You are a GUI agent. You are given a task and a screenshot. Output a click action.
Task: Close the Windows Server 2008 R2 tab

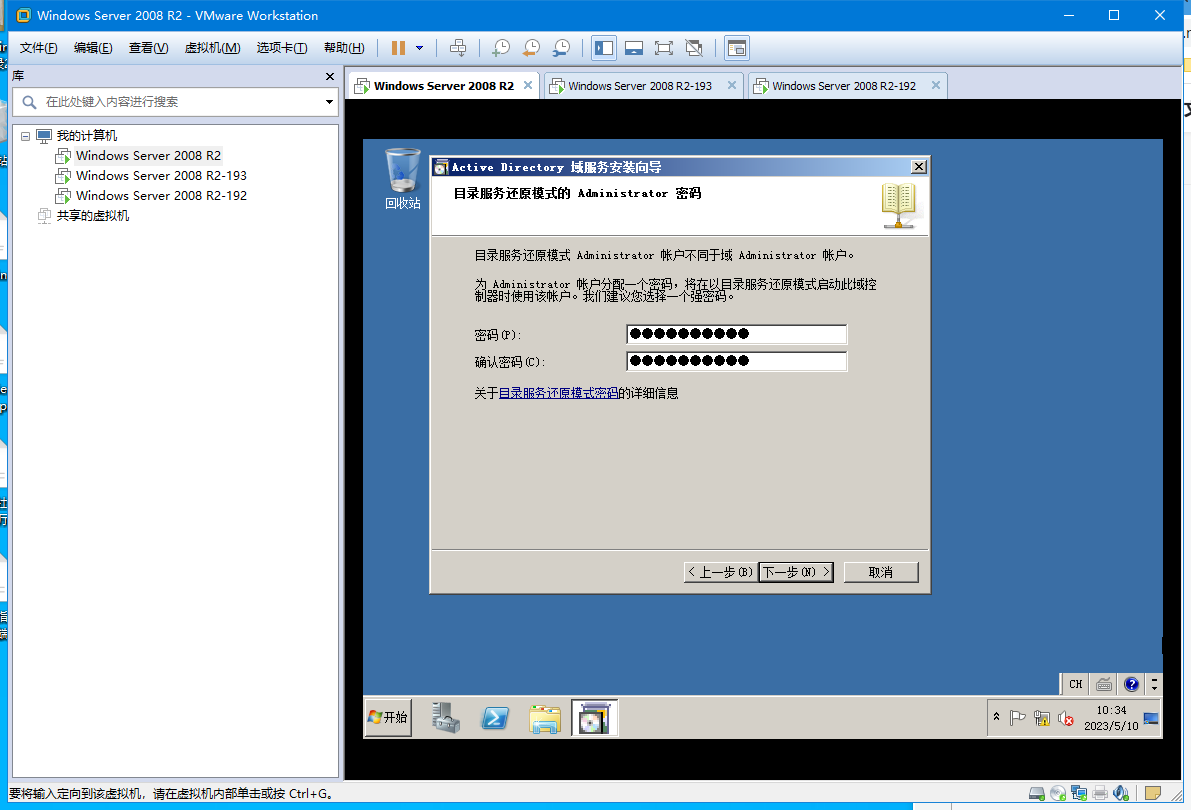528,85
